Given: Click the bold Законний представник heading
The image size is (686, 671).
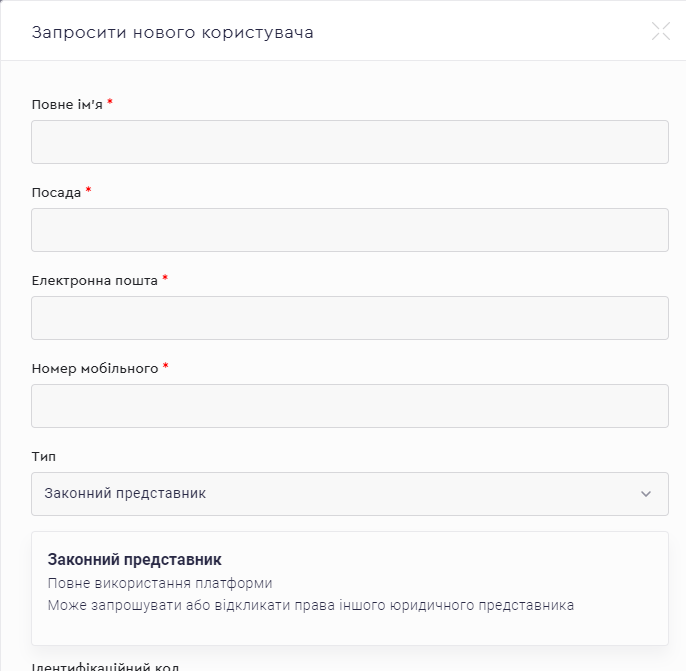Looking at the screenshot, I should click(x=134, y=560).
